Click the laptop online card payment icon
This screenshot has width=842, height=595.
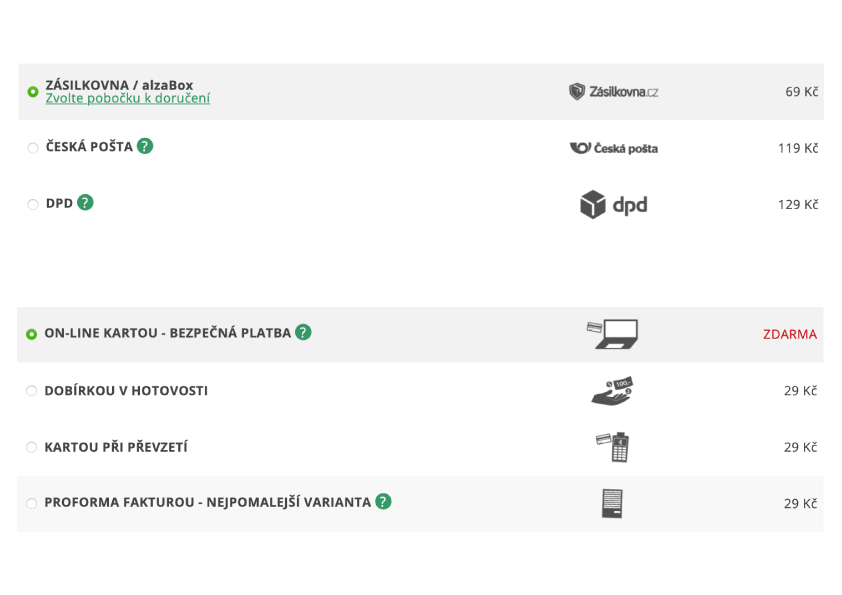click(612, 335)
